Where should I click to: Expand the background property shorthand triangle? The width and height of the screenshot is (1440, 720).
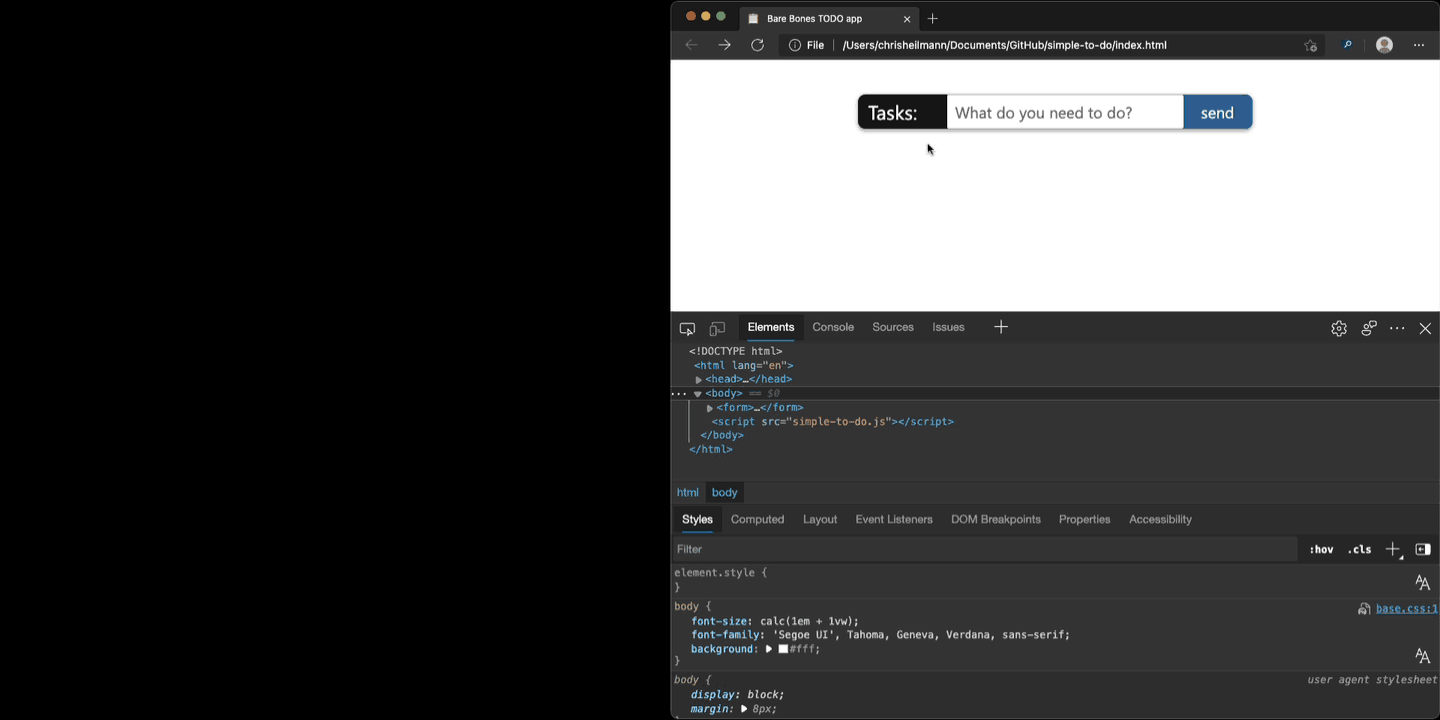point(769,649)
